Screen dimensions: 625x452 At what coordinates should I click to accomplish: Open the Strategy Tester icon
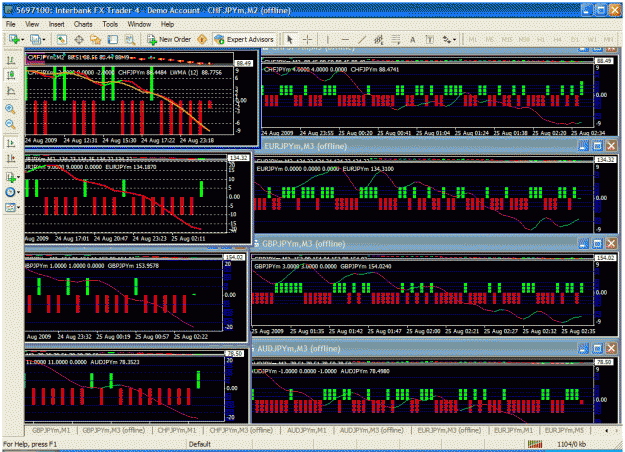(130, 39)
